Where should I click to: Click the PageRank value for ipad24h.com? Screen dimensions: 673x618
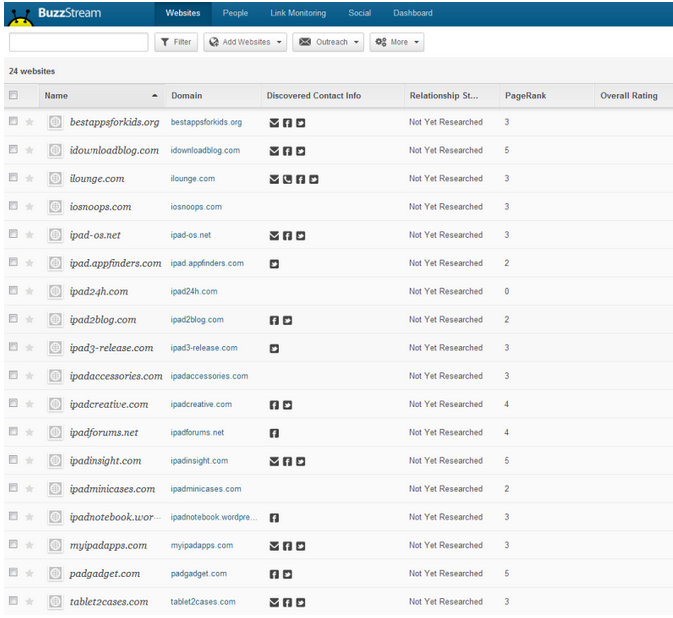click(x=507, y=291)
